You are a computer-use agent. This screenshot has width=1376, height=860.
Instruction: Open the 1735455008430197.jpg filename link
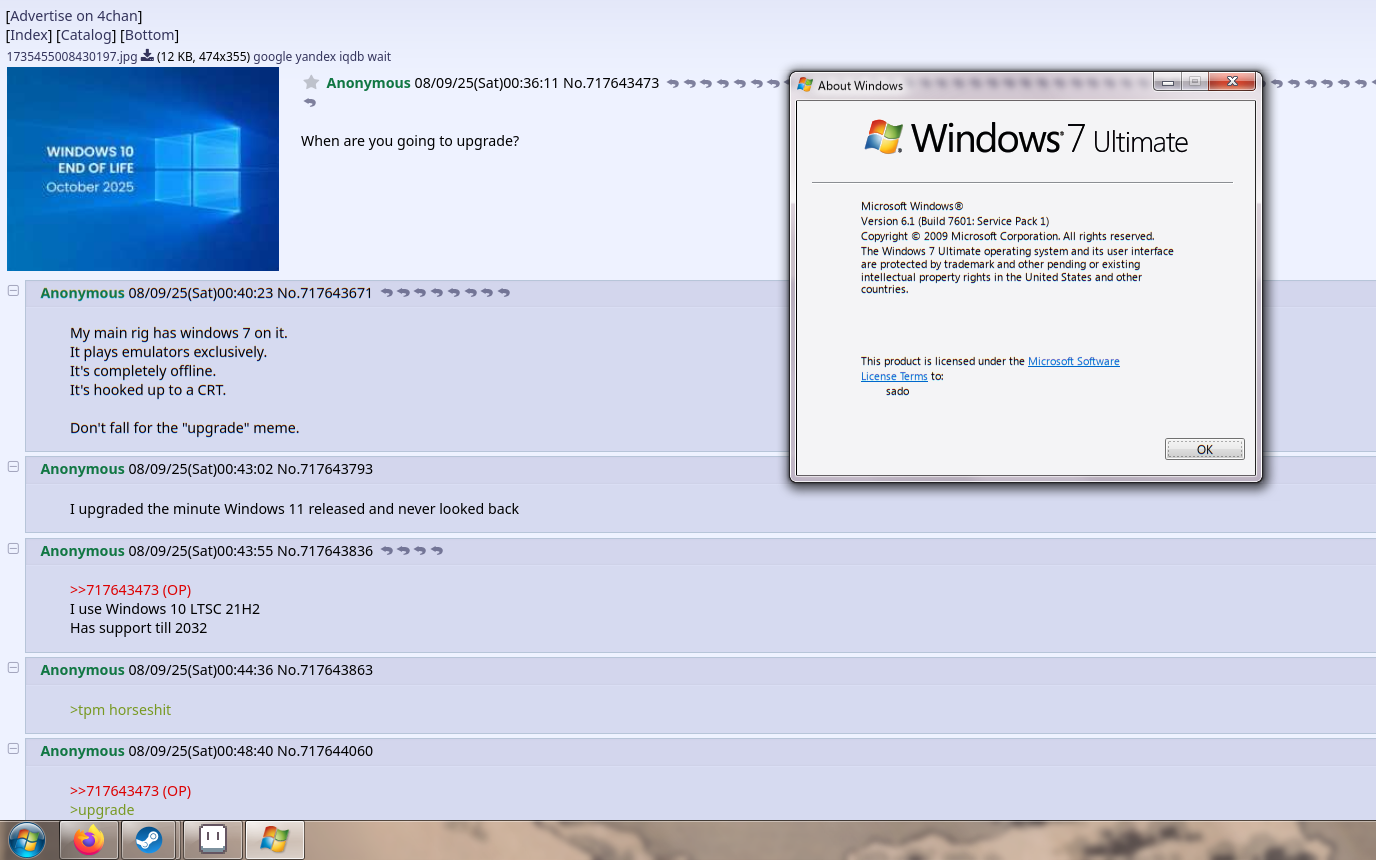[x=72, y=57]
